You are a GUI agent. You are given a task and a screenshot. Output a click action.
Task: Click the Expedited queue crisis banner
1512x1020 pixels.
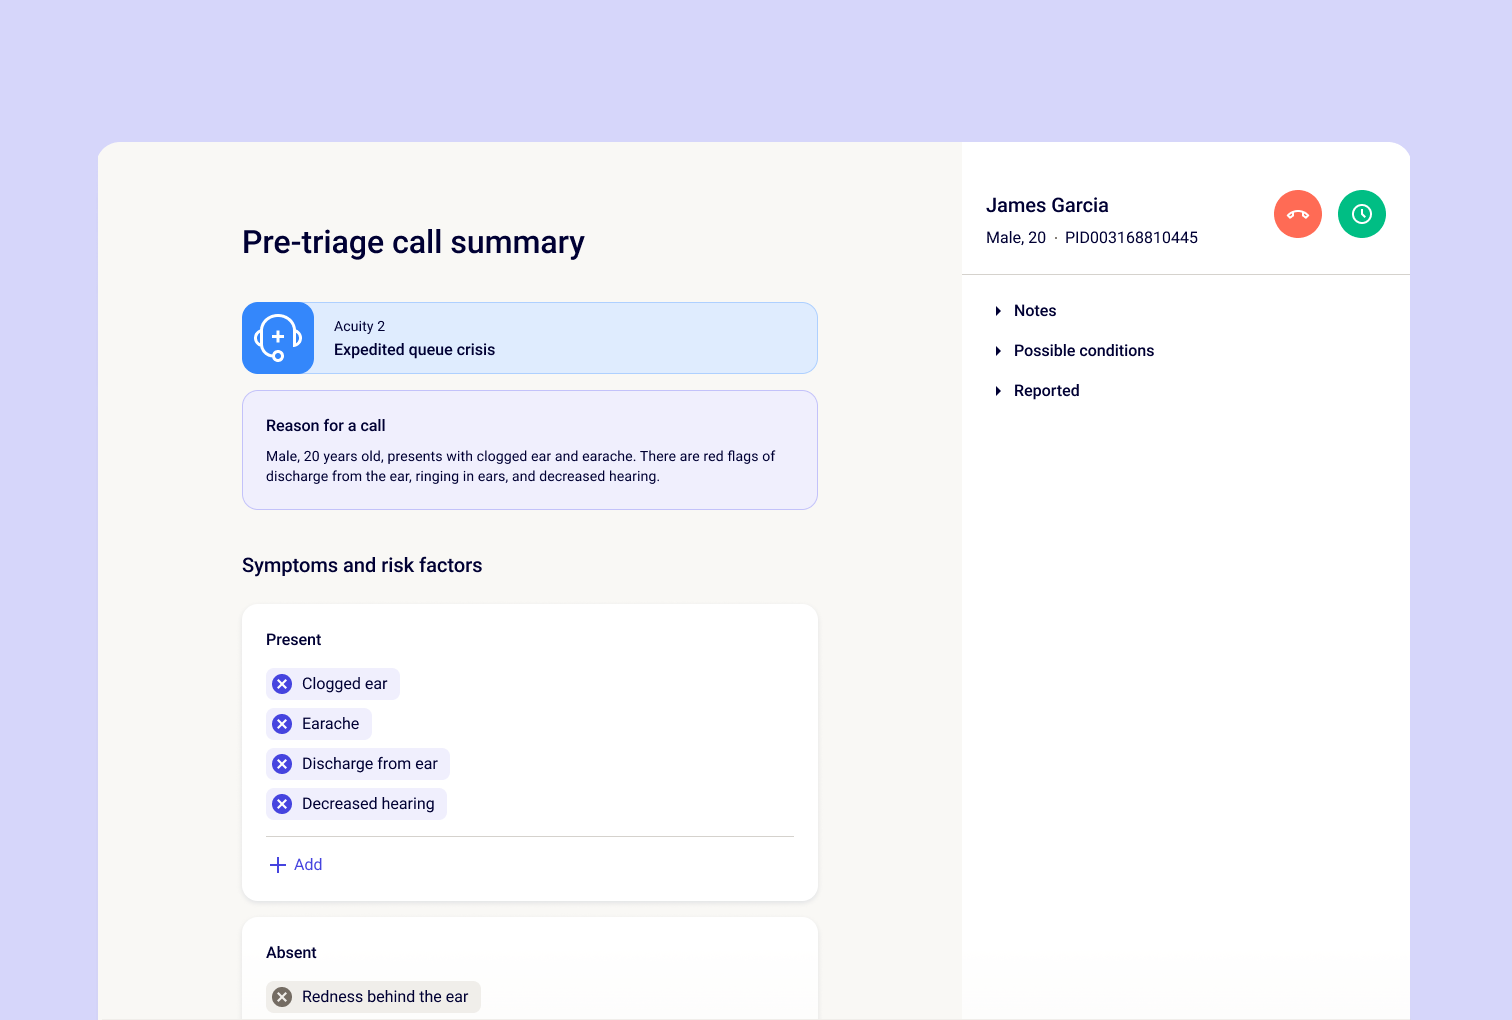565,338
